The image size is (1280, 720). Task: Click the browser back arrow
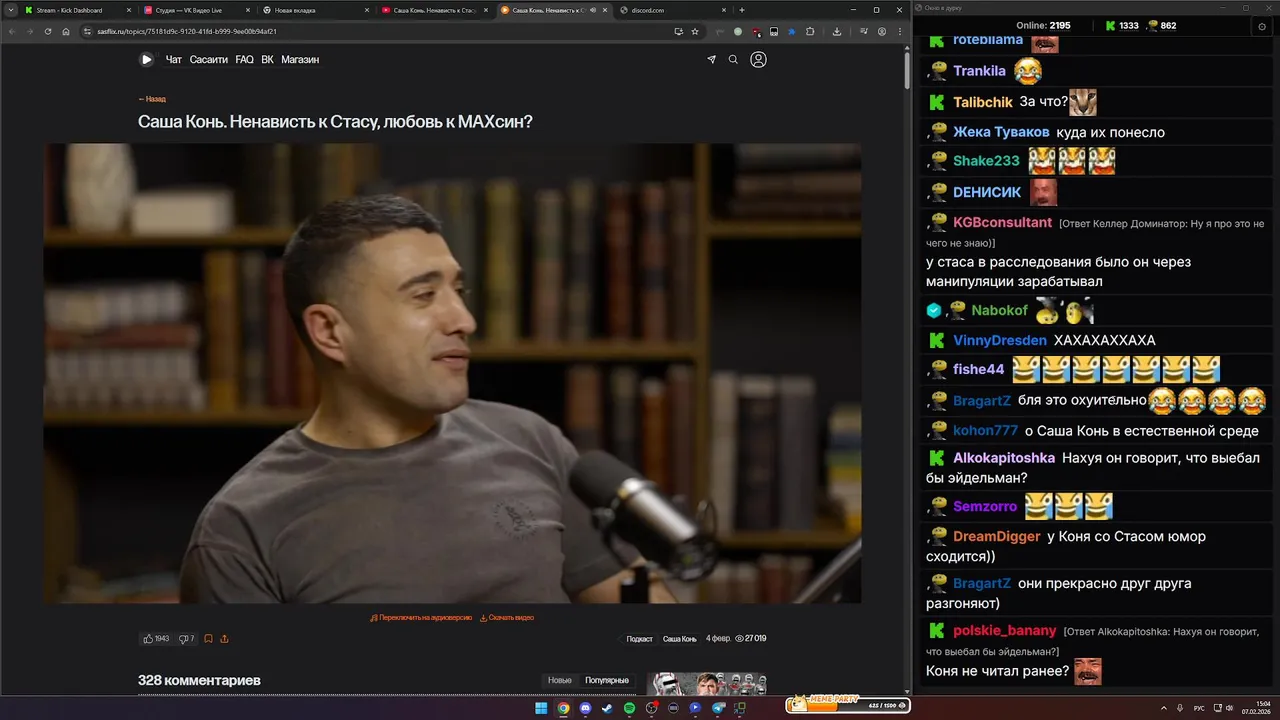[x=11, y=31]
